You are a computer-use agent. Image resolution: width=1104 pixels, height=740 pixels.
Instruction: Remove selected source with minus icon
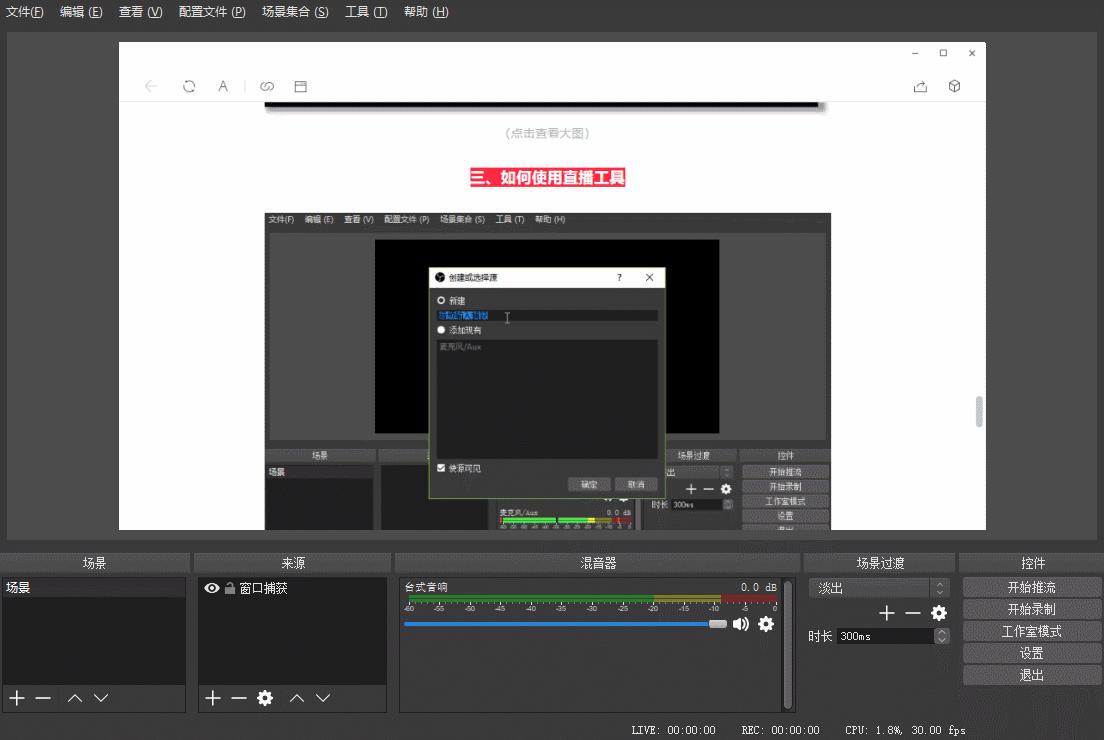click(239, 698)
